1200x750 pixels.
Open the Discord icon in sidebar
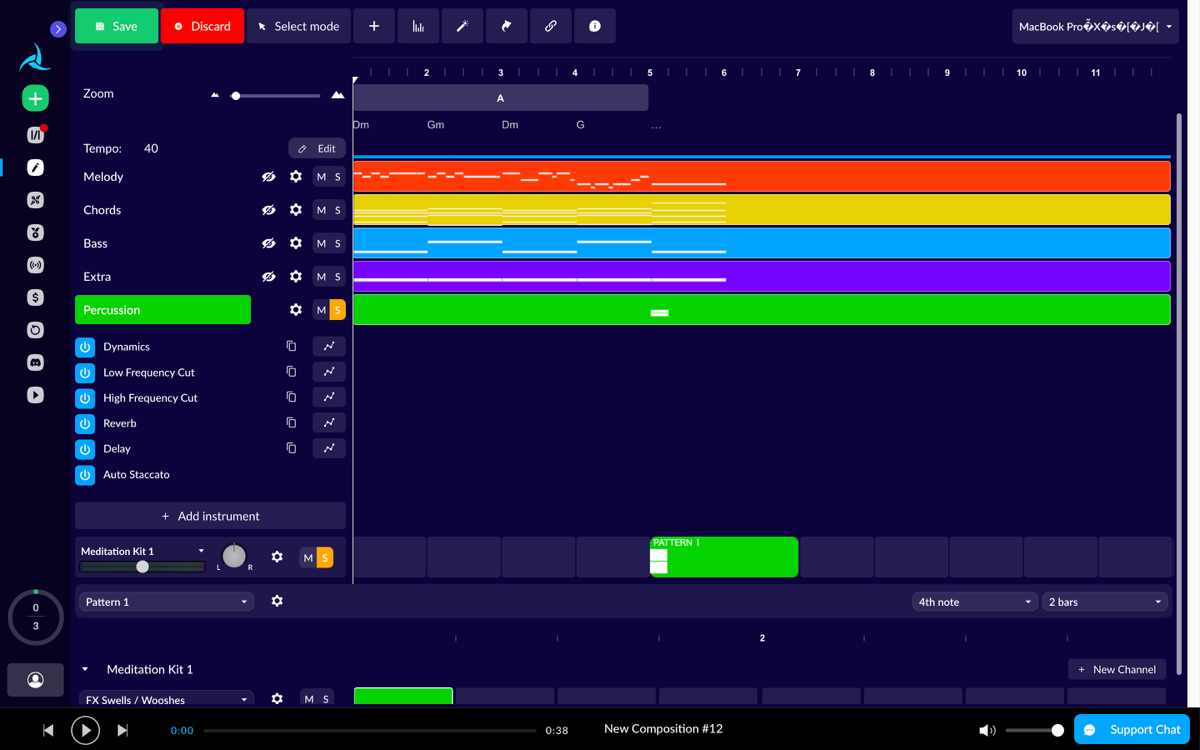(35, 362)
